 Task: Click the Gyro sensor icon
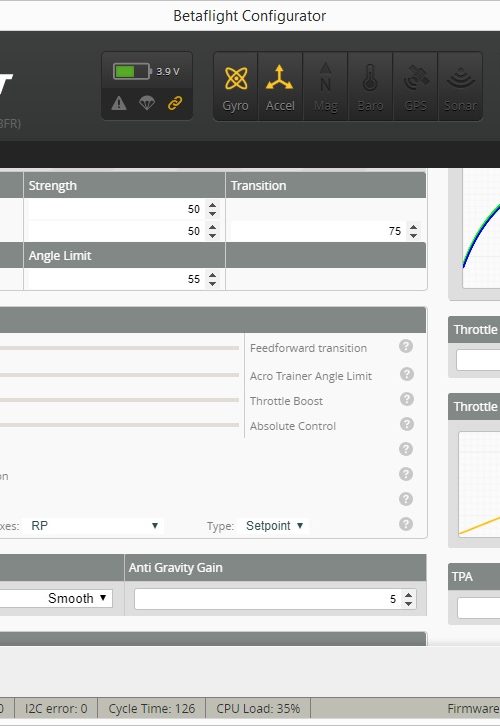pos(236,87)
